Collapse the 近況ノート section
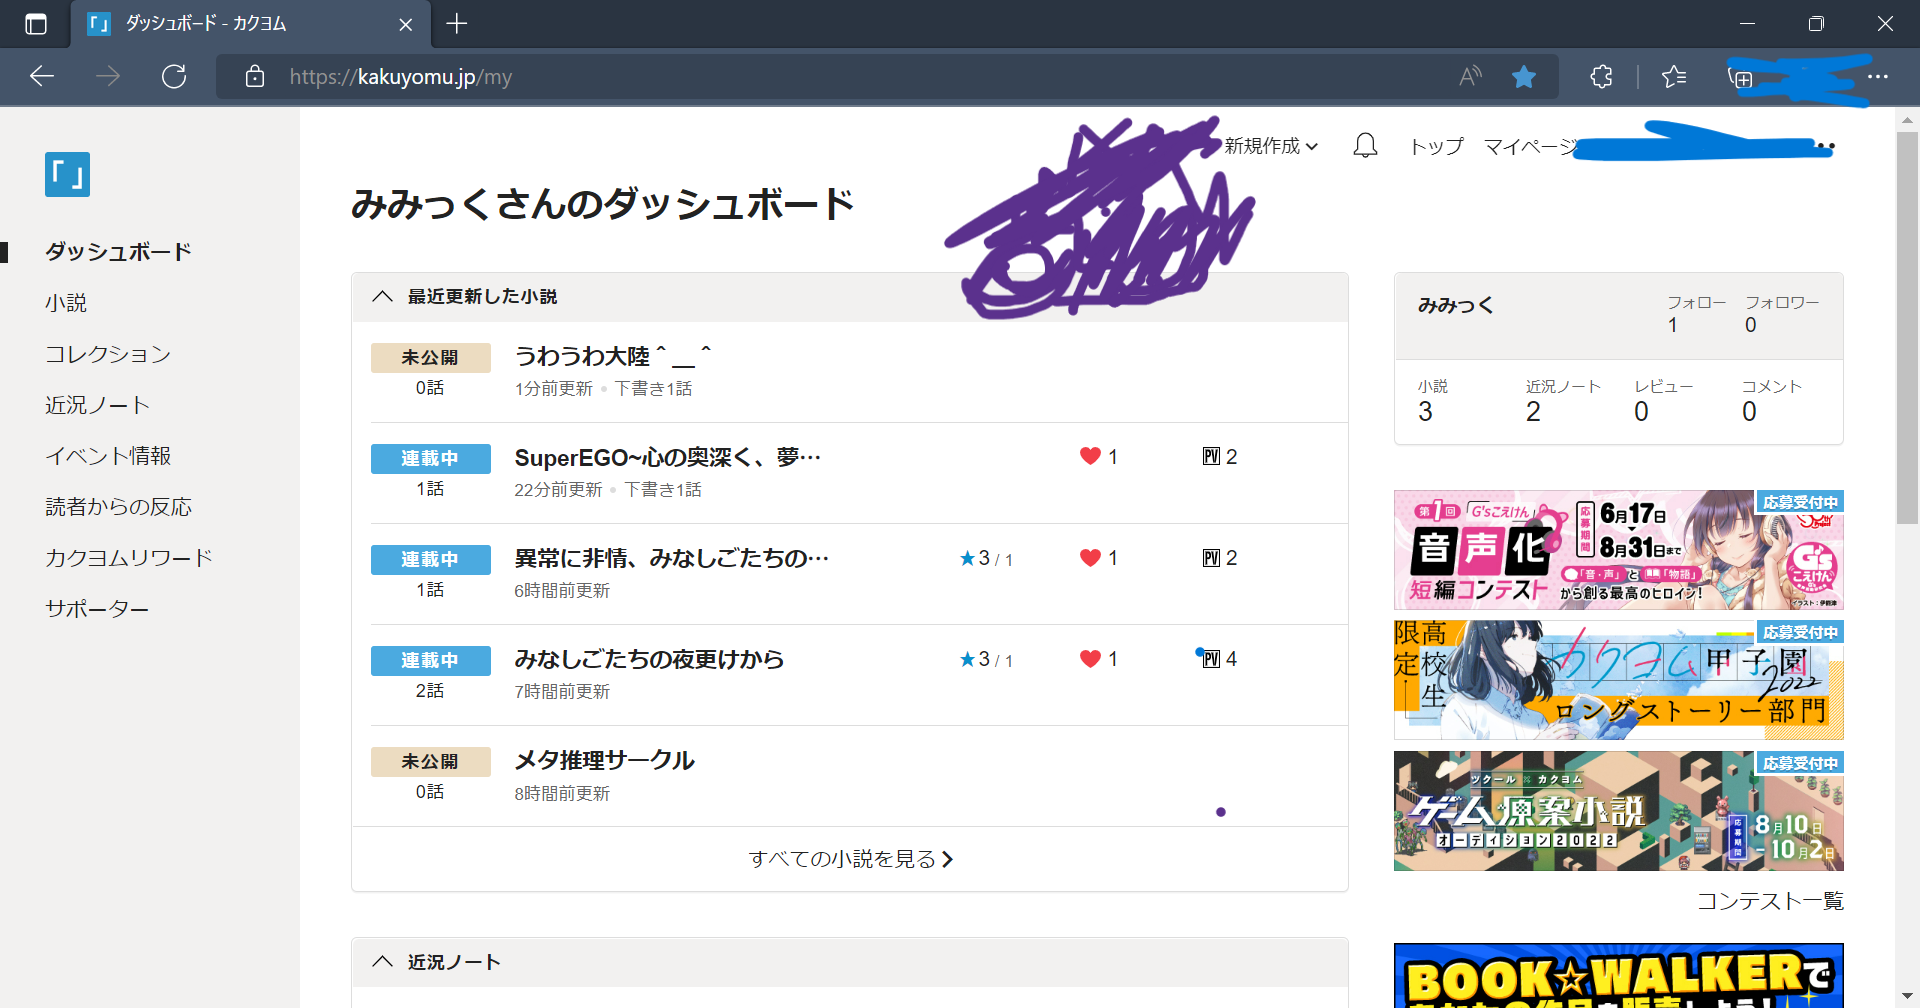 coord(382,962)
